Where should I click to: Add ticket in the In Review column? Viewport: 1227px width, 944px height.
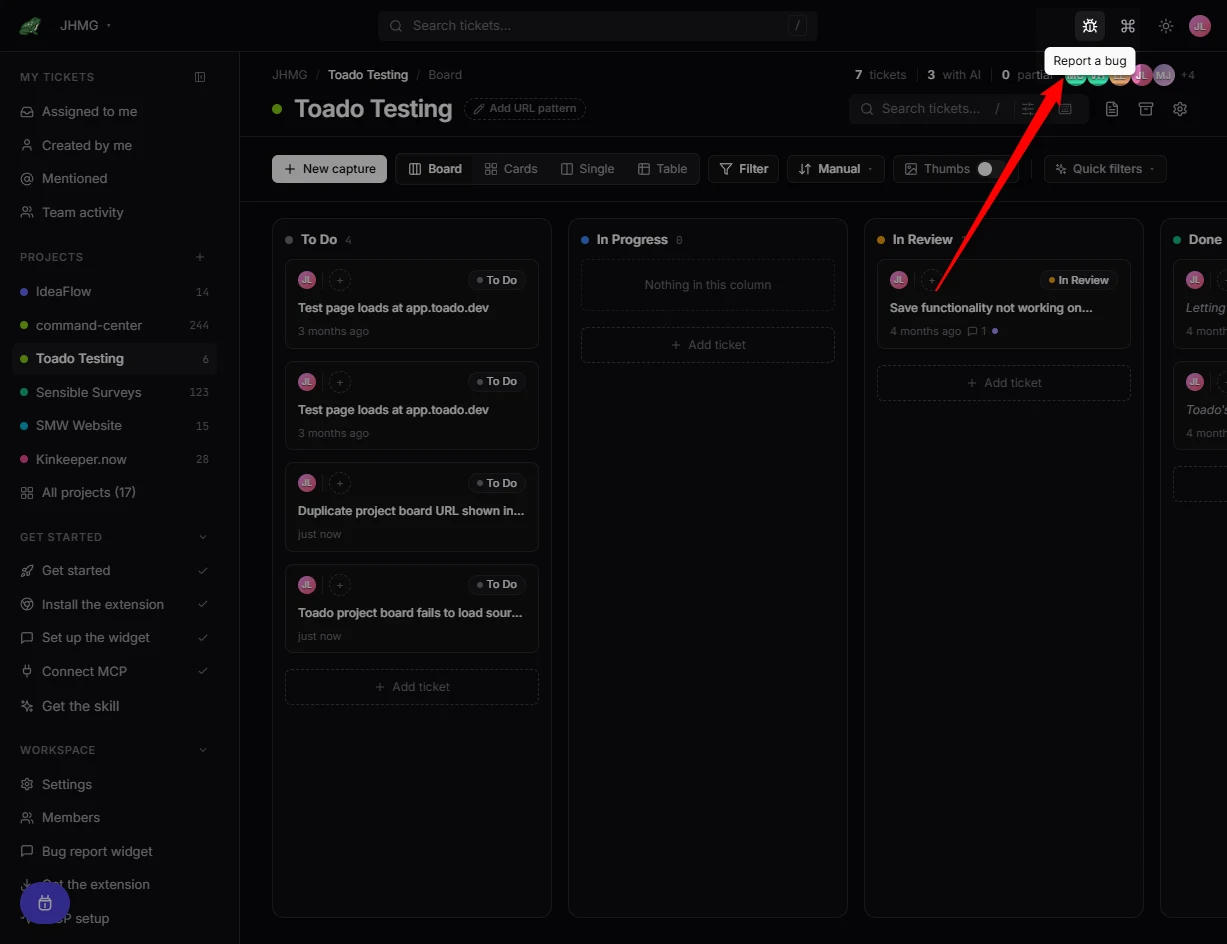tap(1004, 383)
